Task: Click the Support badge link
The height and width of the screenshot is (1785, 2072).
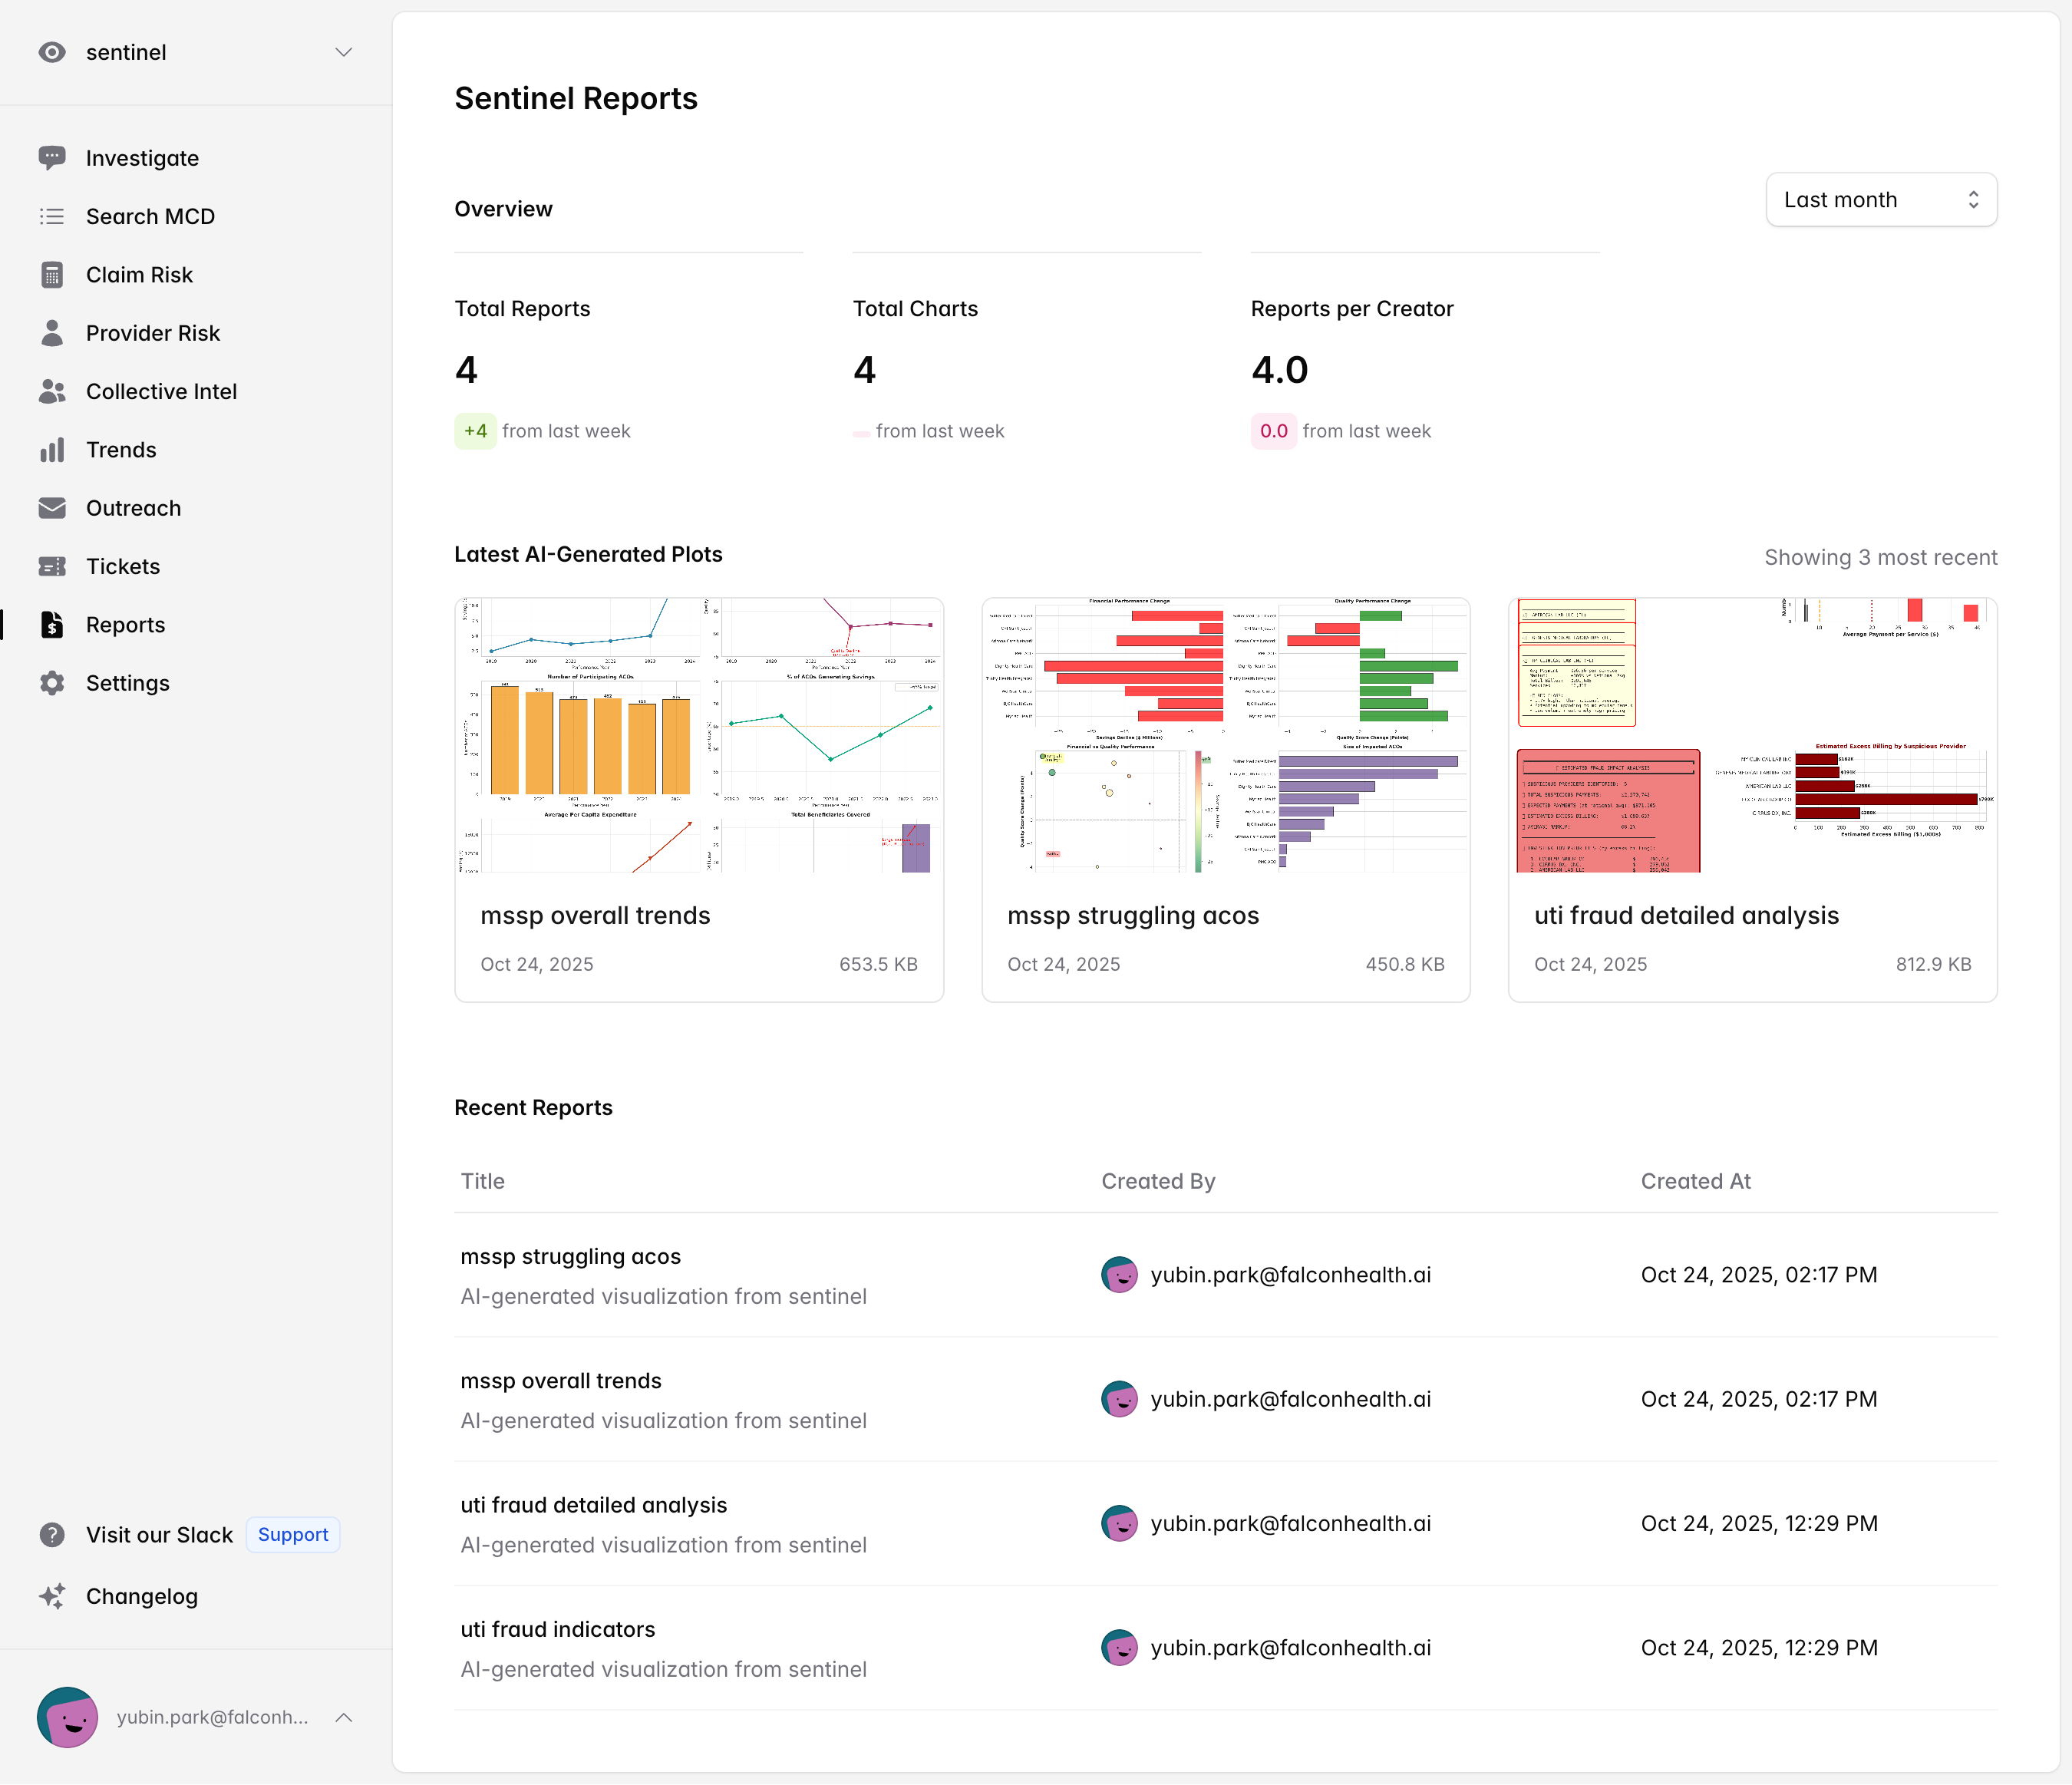Action: (x=292, y=1535)
